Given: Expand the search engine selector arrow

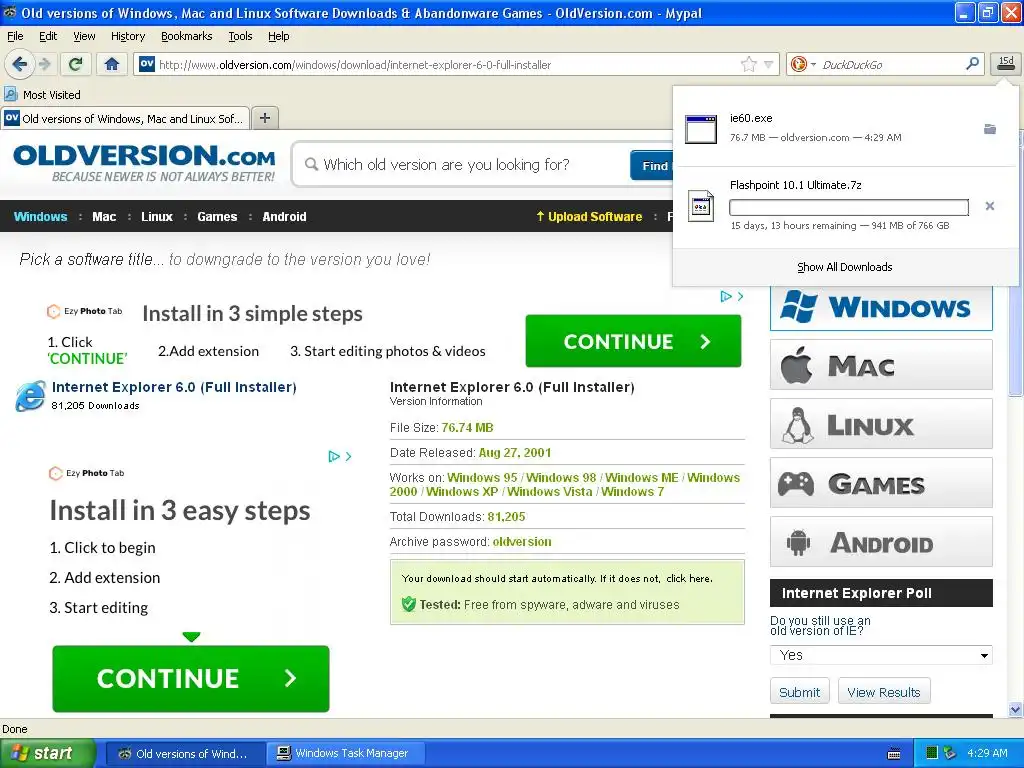Looking at the screenshot, I should point(813,64).
